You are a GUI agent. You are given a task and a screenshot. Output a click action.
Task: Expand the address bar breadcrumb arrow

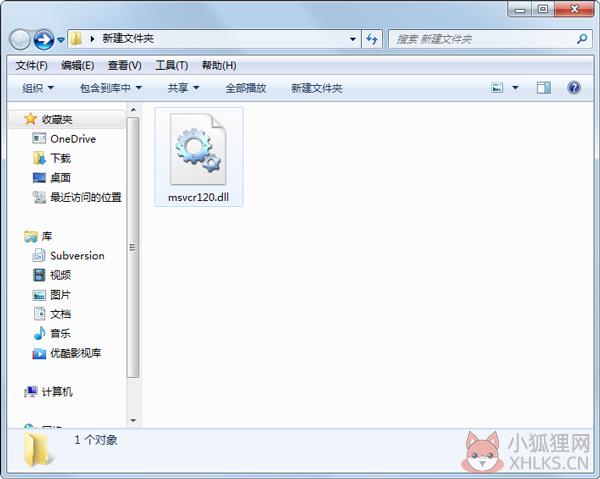[92, 39]
